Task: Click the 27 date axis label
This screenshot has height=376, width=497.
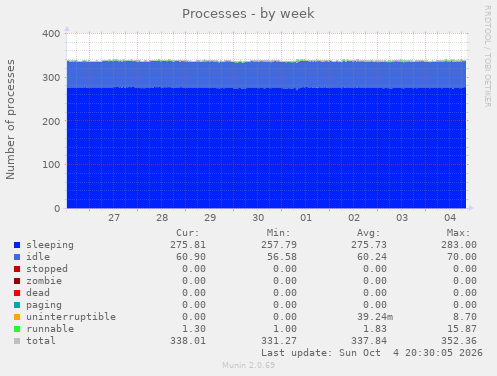Action: coord(114,218)
